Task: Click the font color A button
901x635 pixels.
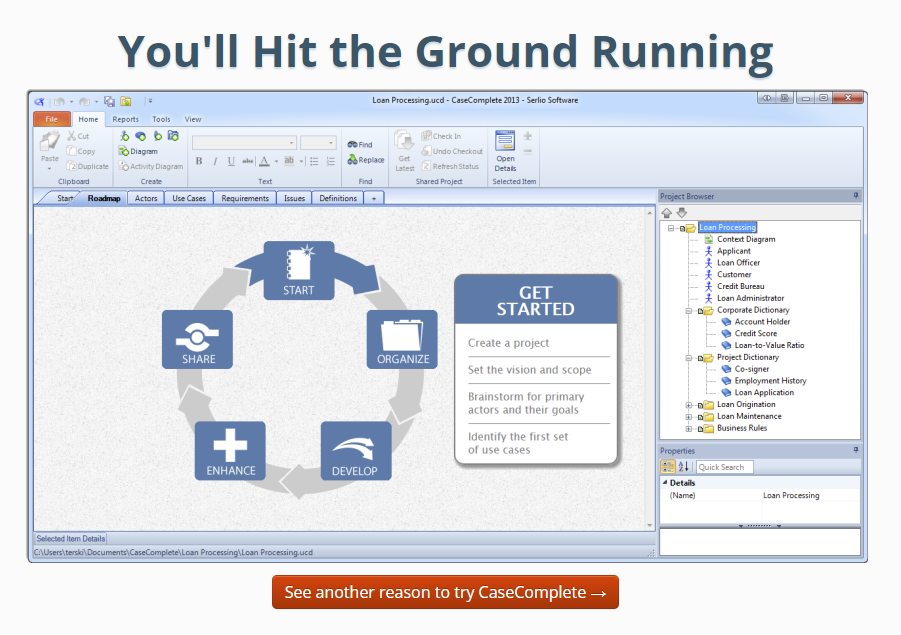Action: 264,161
